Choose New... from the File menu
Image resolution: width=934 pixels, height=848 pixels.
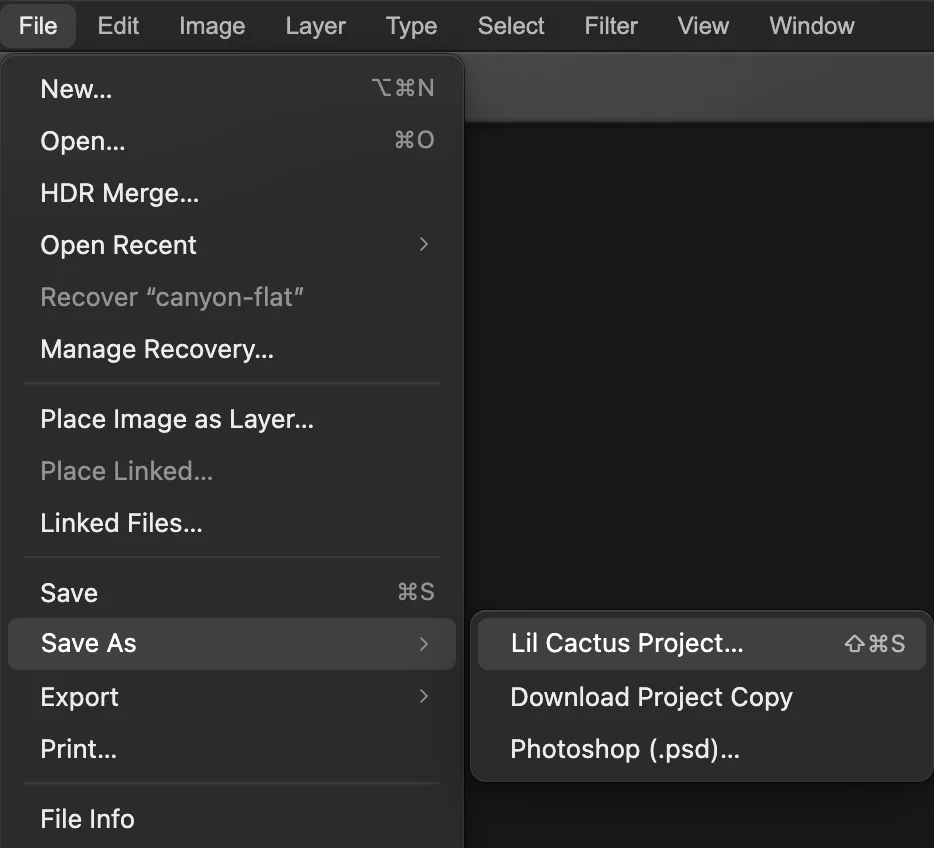pyautogui.click(x=232, y=89)
